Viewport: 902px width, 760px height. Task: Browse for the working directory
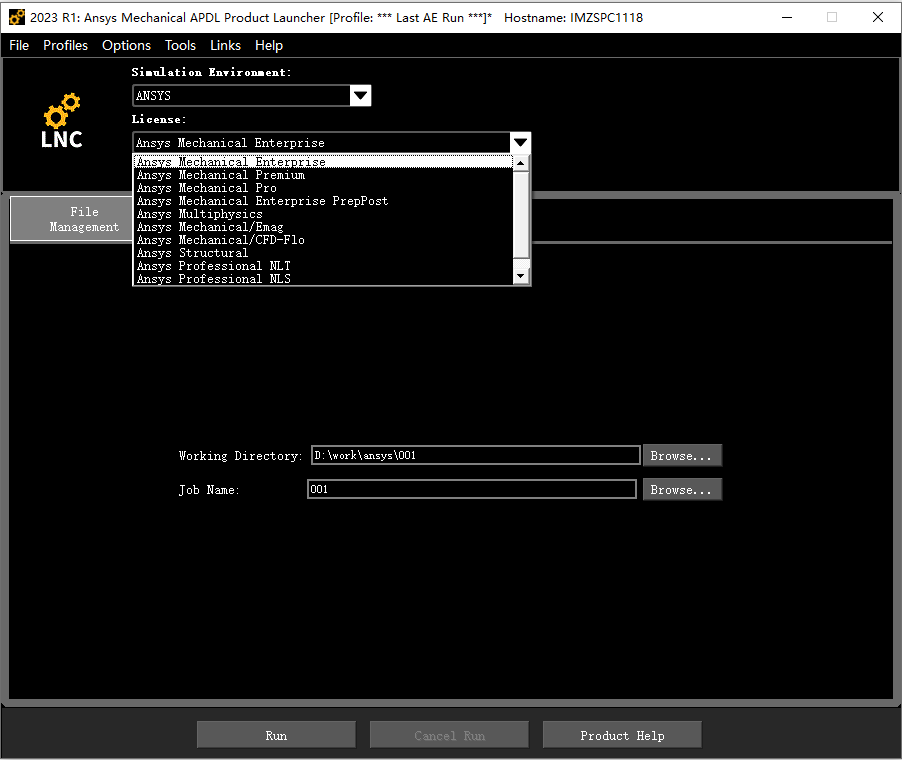[682, 456]
